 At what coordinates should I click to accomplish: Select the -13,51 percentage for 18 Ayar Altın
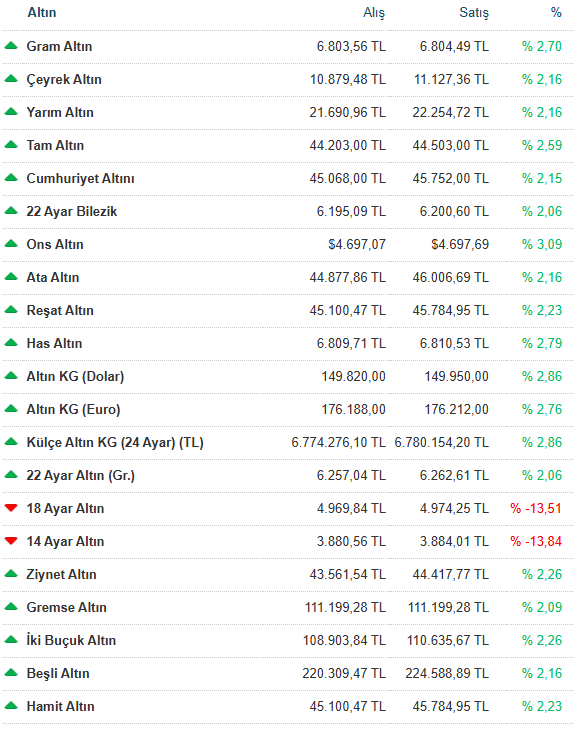point(536,508)
